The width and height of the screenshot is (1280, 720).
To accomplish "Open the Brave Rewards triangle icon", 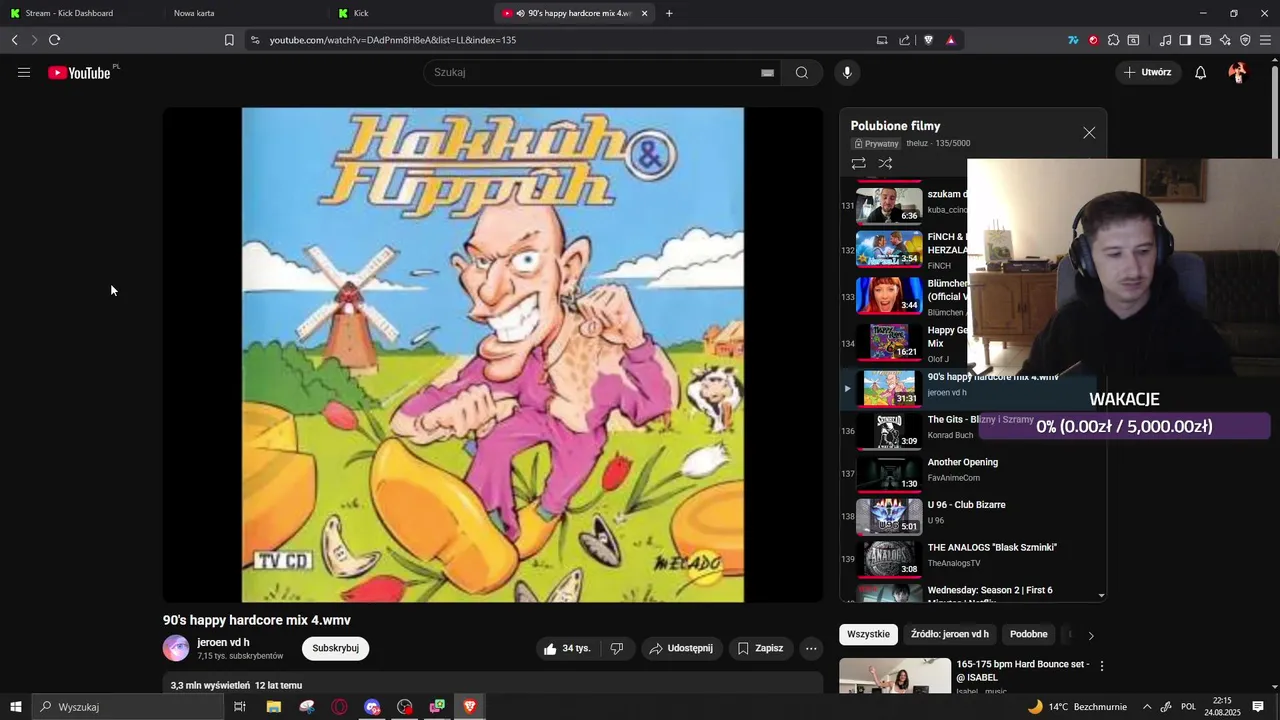I will pos(950,40).
